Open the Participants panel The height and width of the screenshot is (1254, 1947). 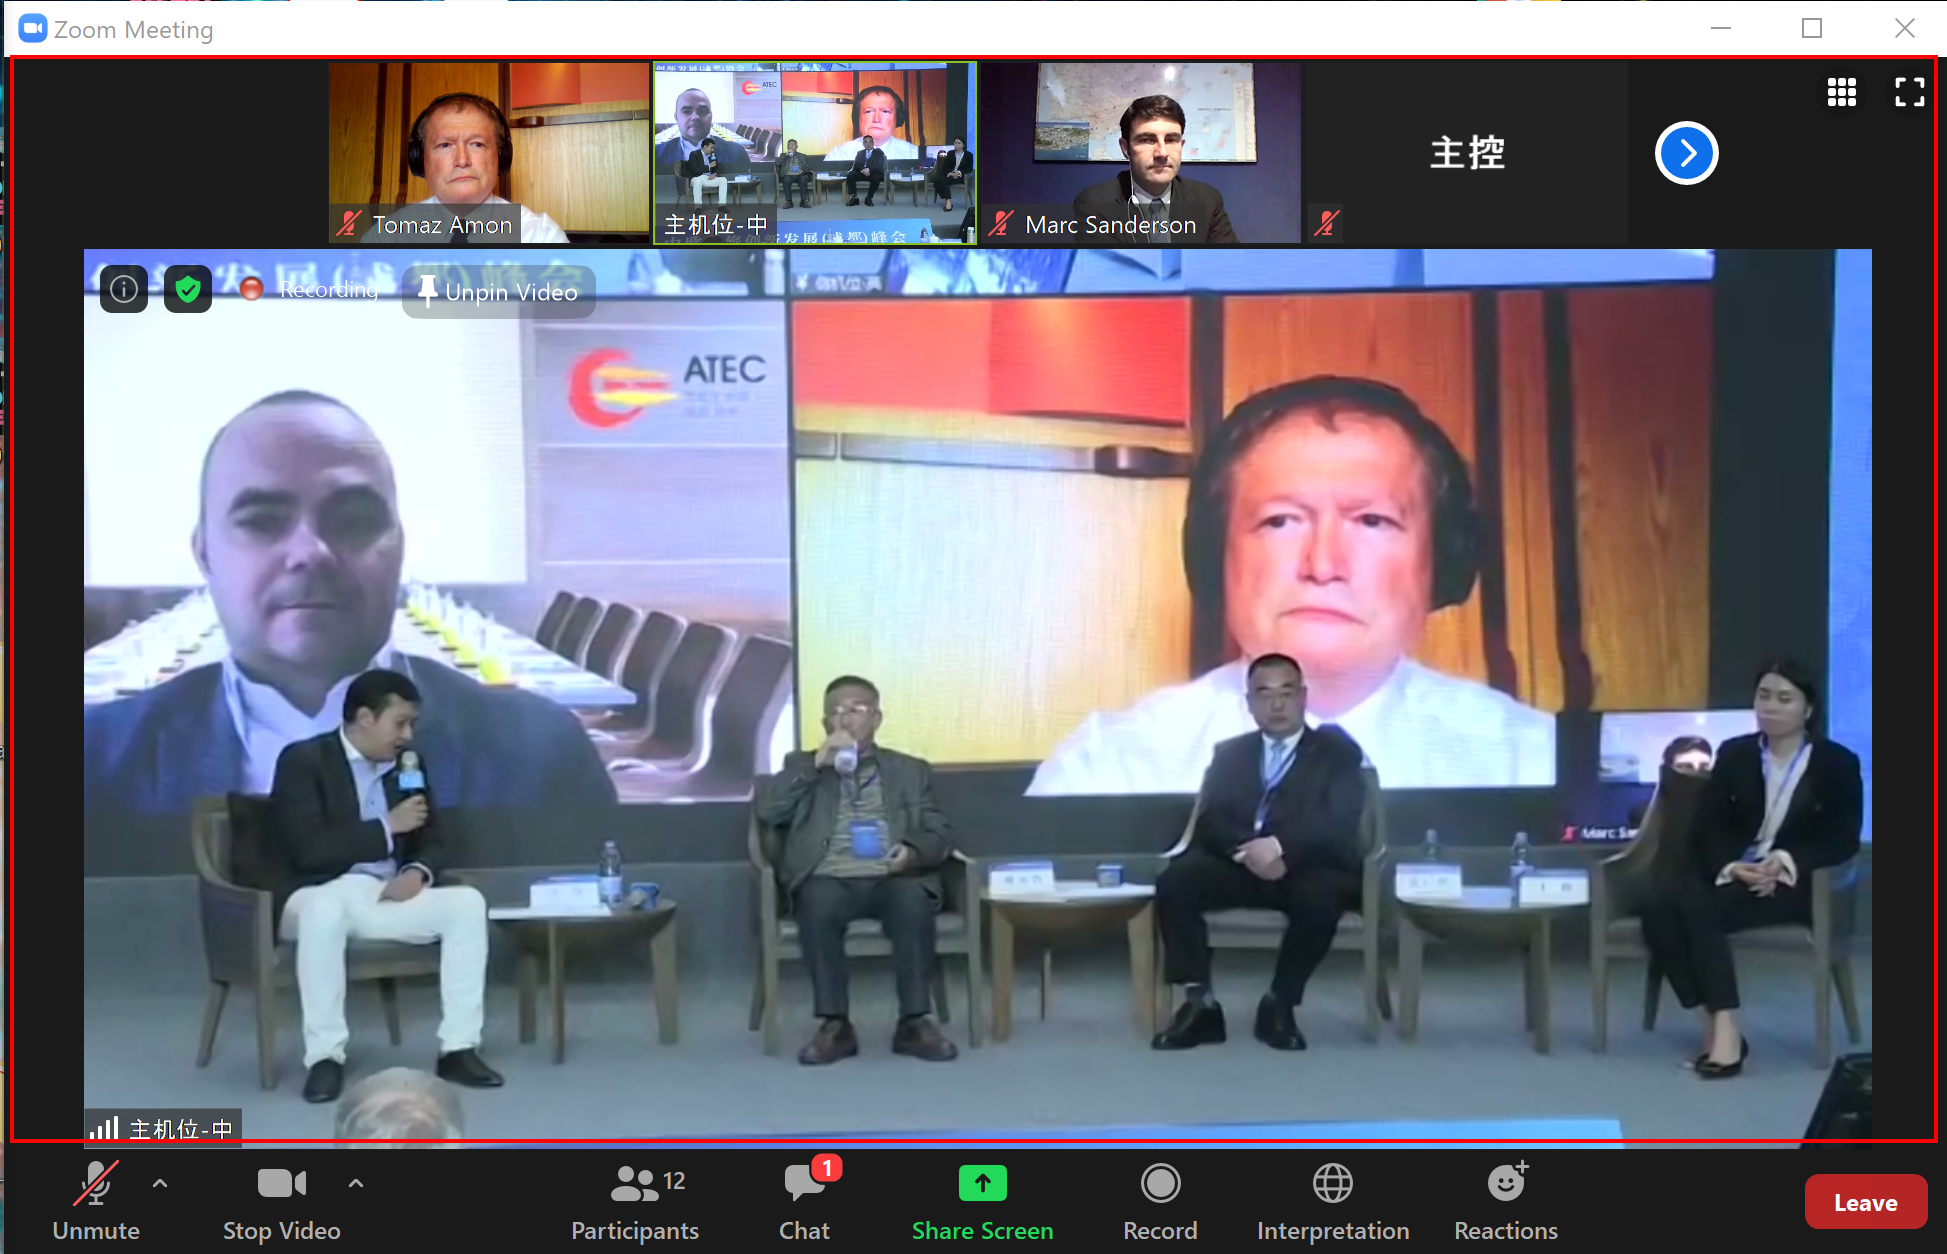[x=635, y=1201]
